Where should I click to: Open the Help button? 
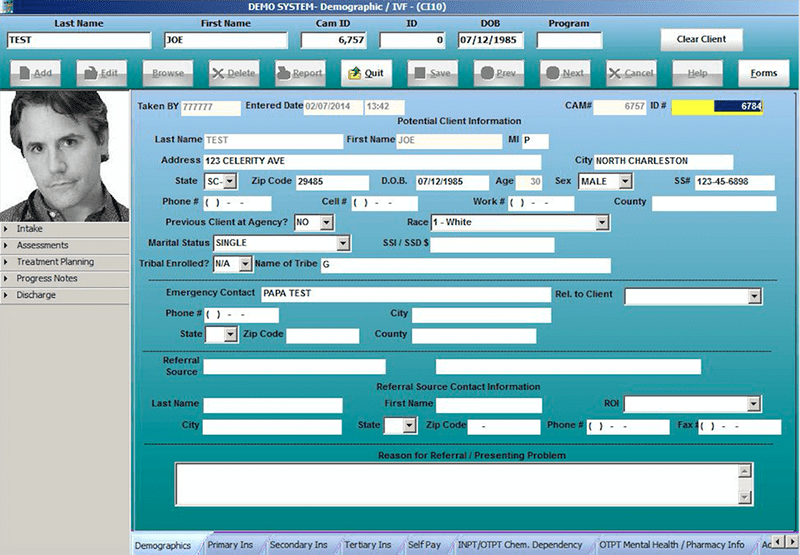697,73
